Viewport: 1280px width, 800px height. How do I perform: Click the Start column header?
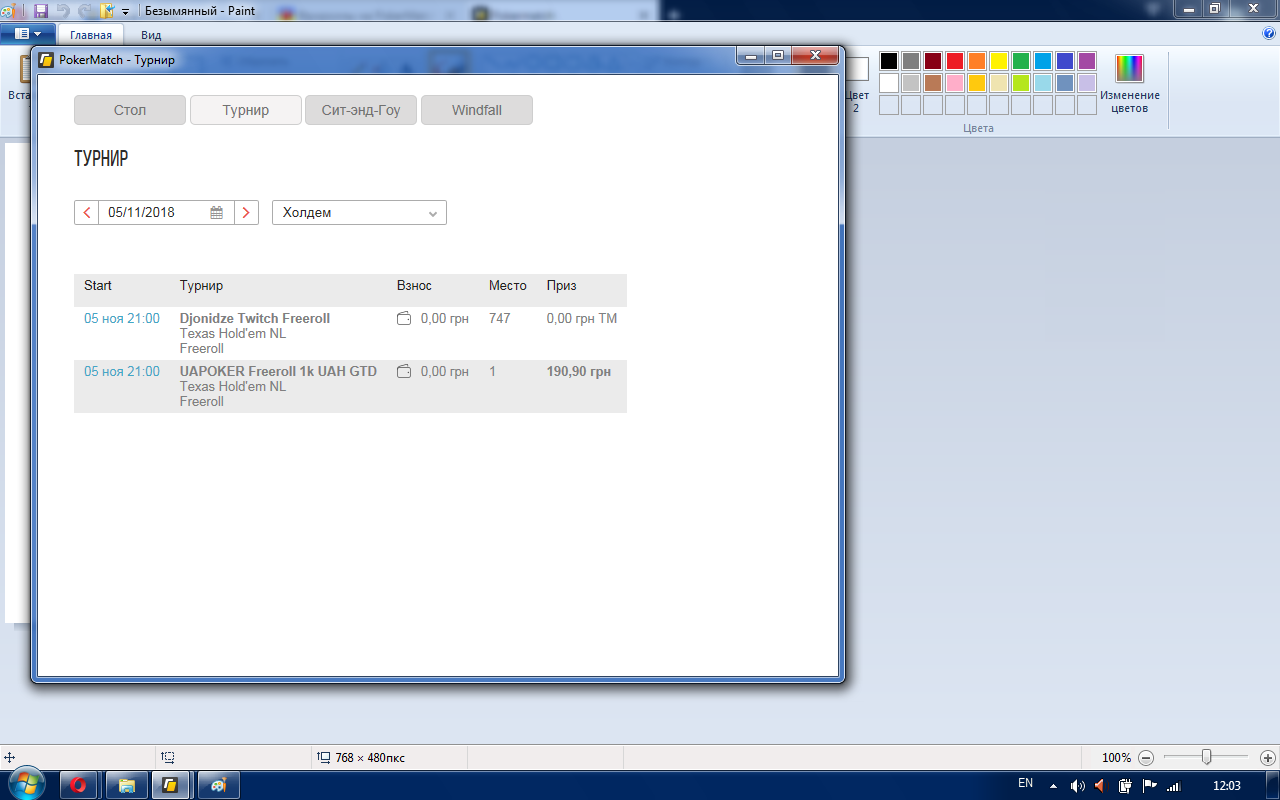[x=98, y=286]
